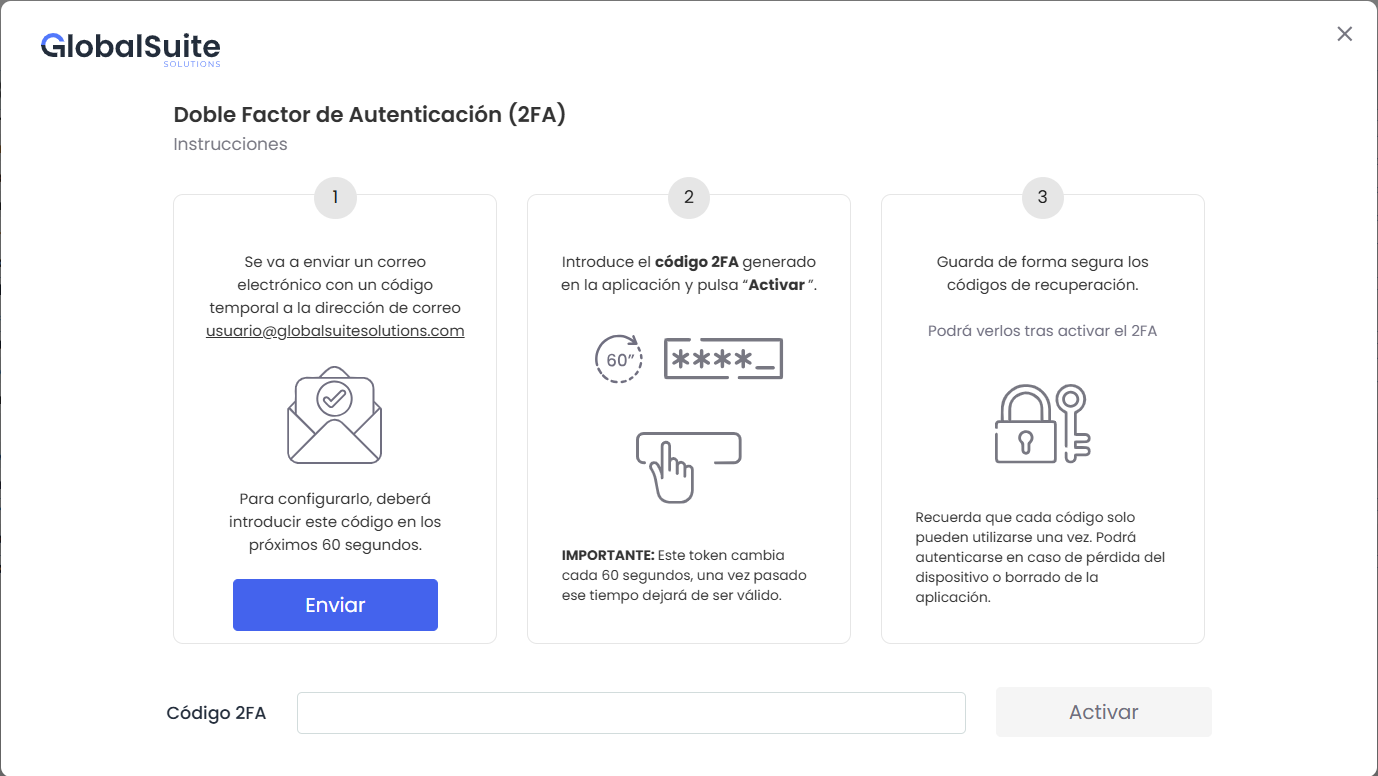
Task: Click the "Podrá verlos tras activar el 2FA" note
Action: click(x=1043, y=331)
